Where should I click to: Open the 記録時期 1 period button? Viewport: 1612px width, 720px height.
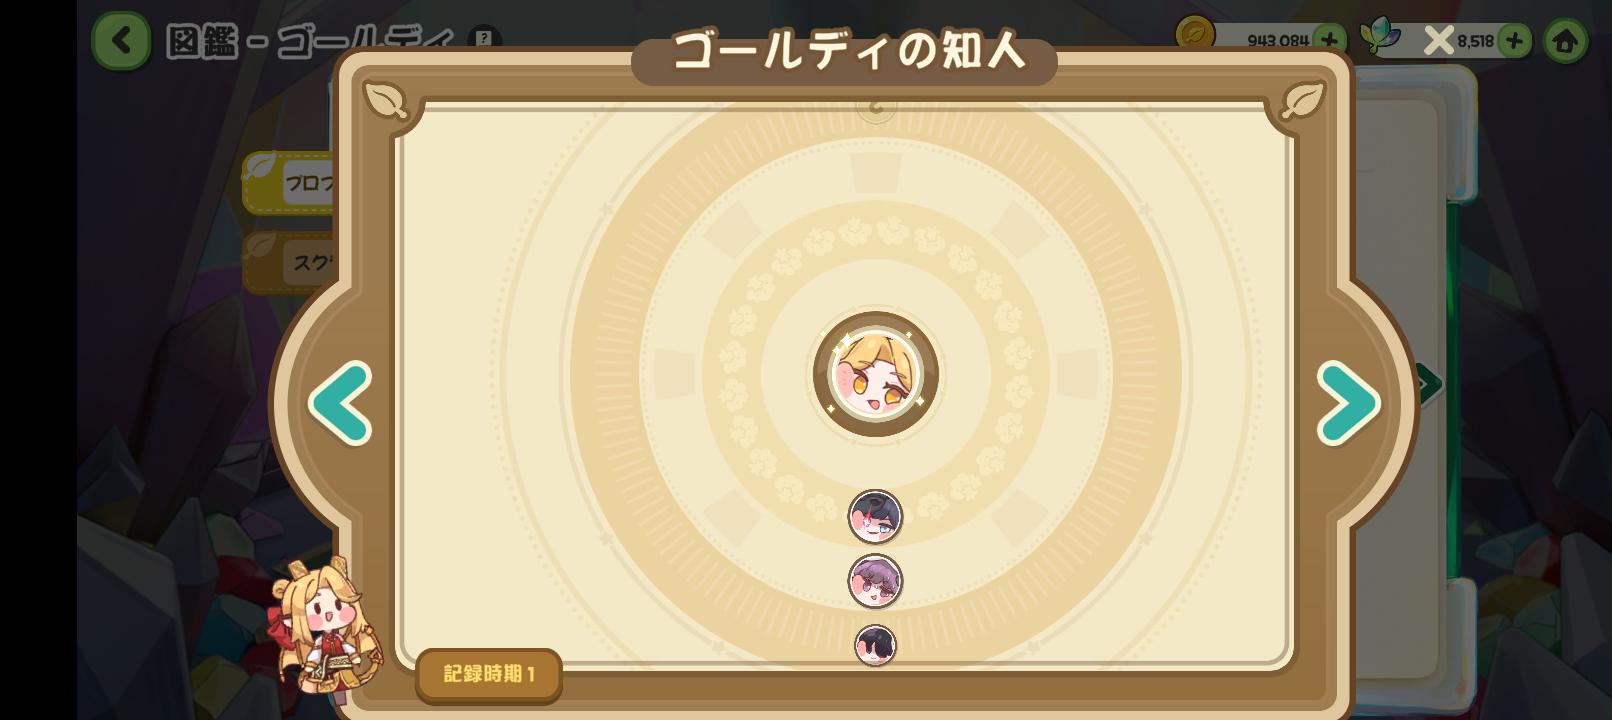click(489, 675)
